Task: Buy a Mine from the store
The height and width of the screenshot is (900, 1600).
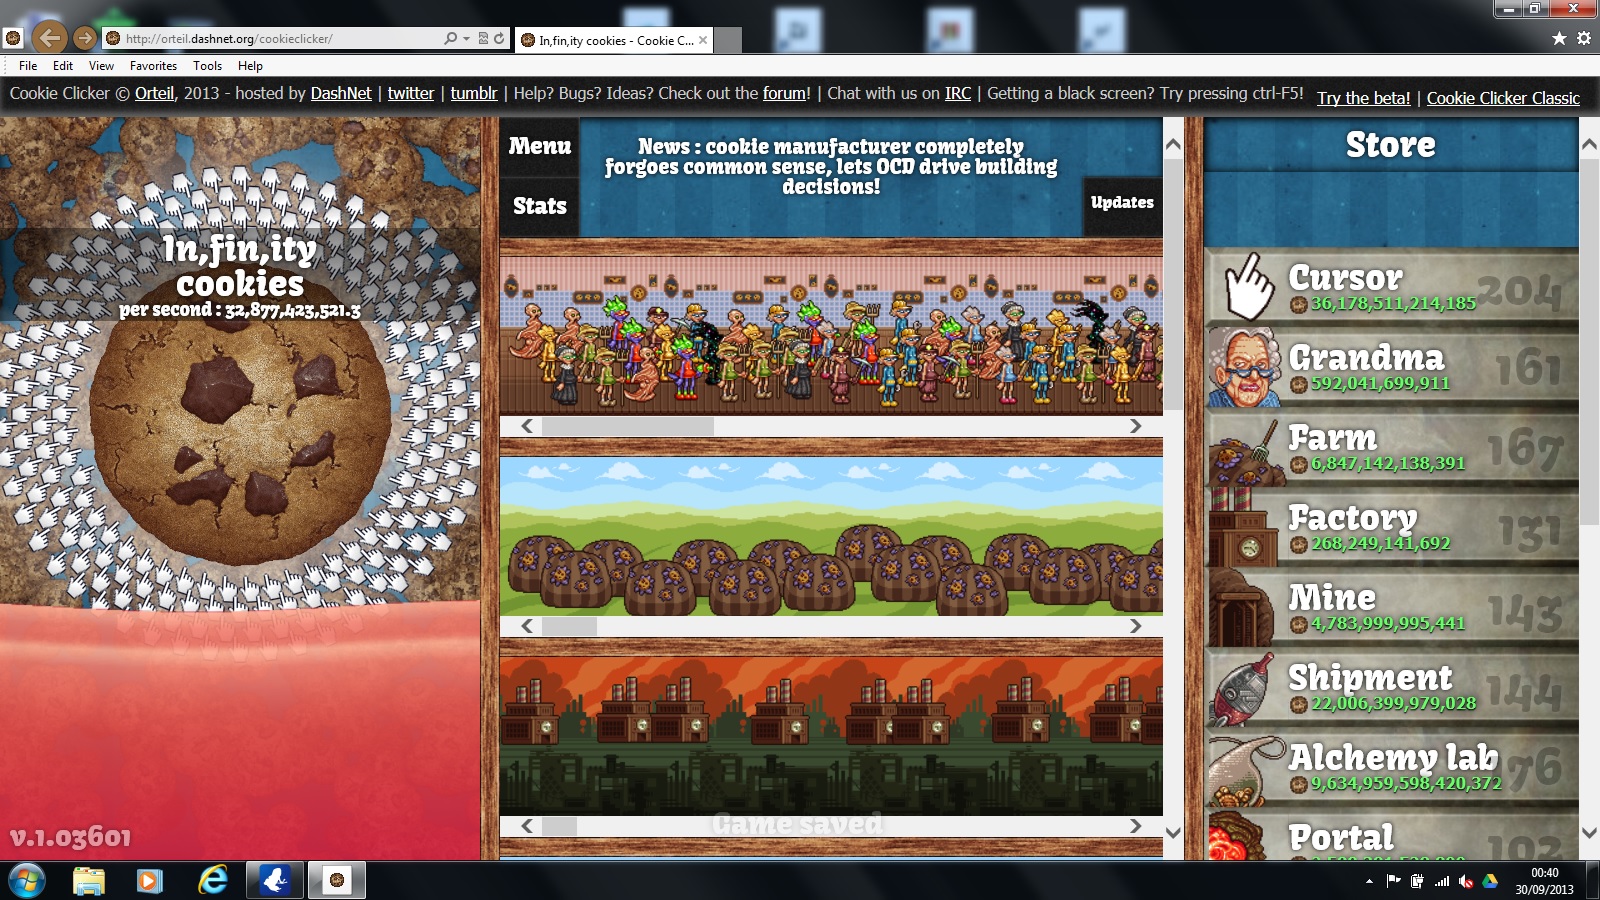Action: pyautogui.click(x=1391, y=608)
